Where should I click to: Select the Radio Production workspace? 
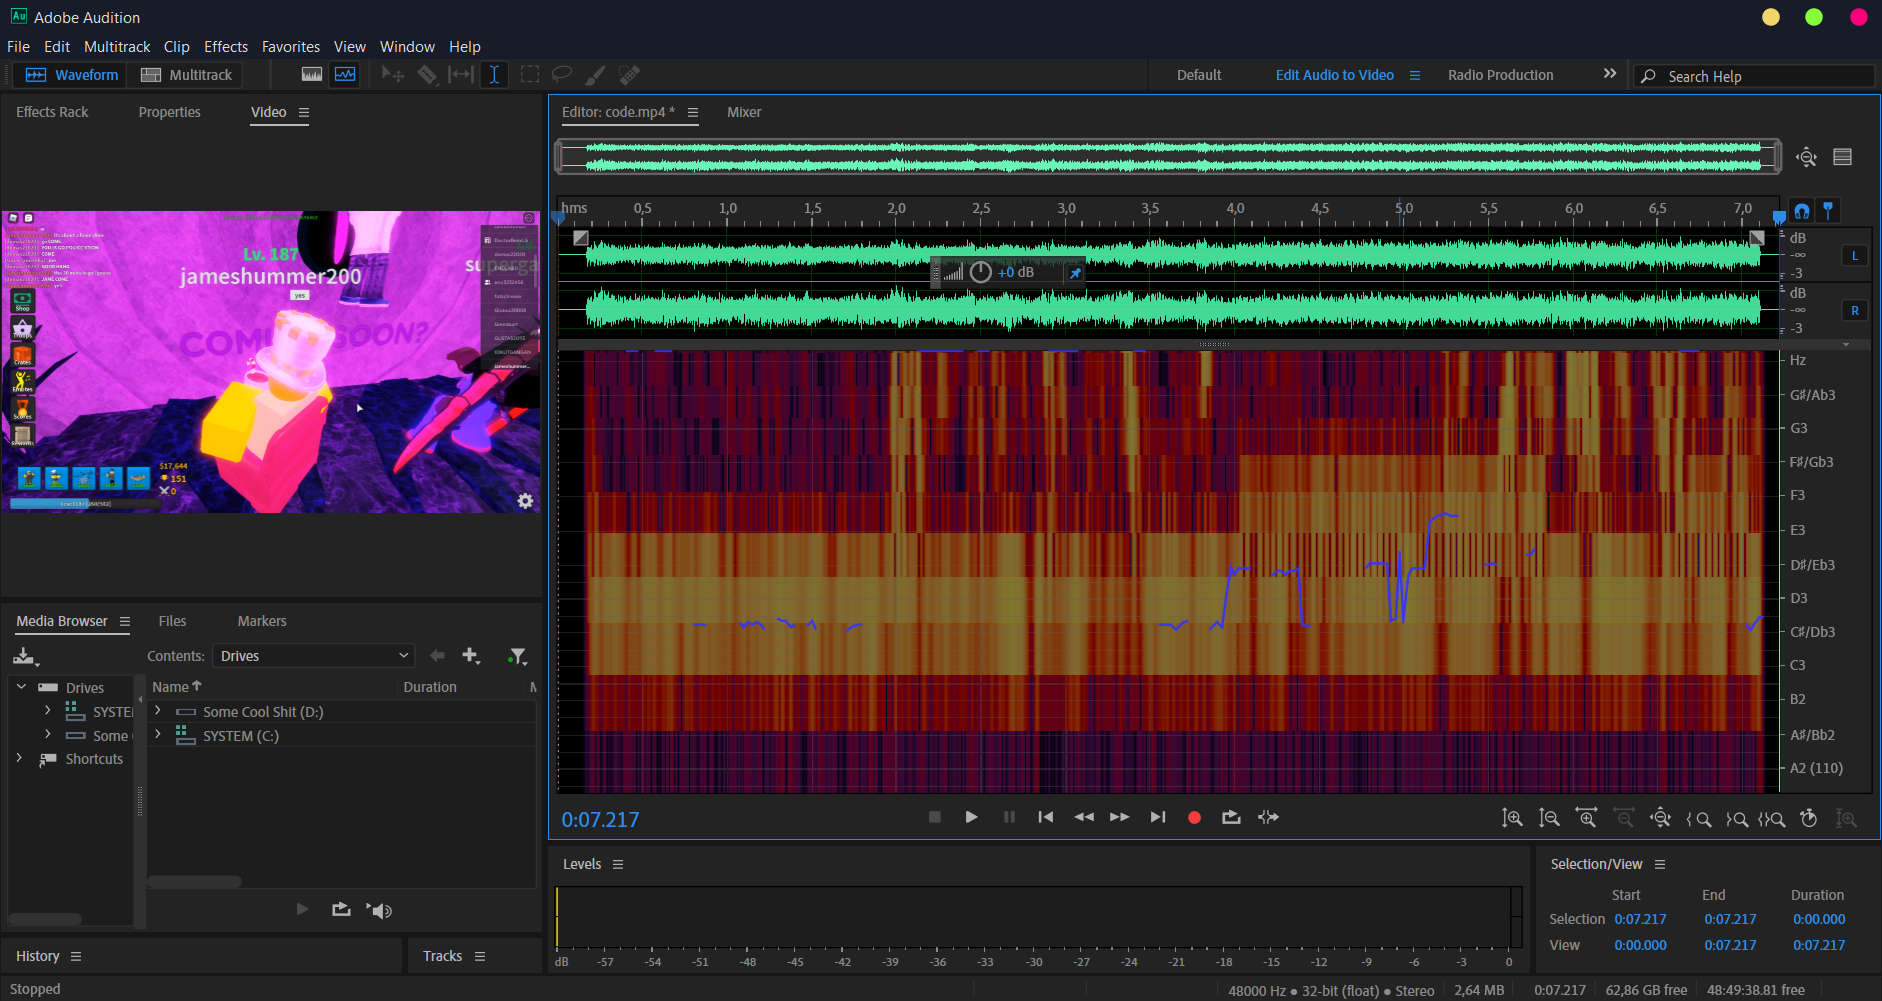tap(1500, 75)
